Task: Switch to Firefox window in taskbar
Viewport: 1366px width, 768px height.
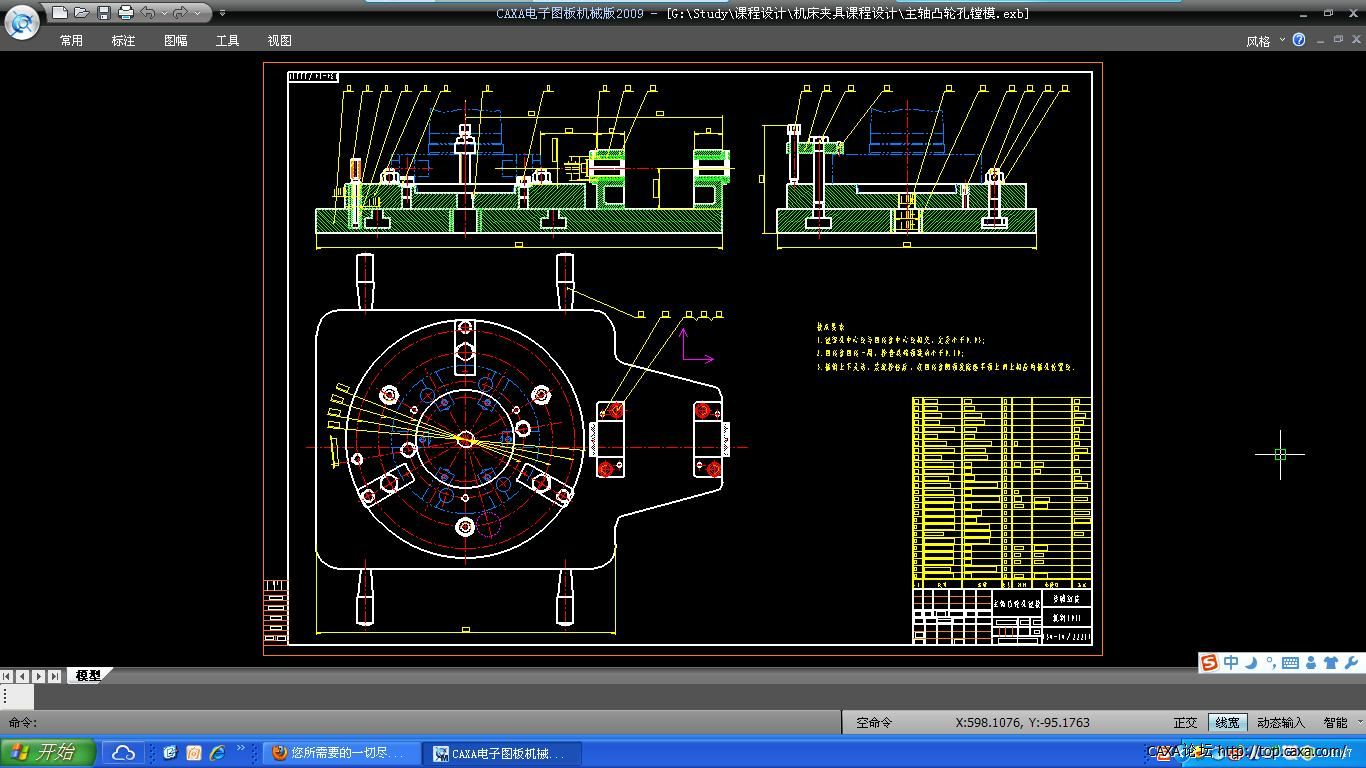Action: (340, 753)
